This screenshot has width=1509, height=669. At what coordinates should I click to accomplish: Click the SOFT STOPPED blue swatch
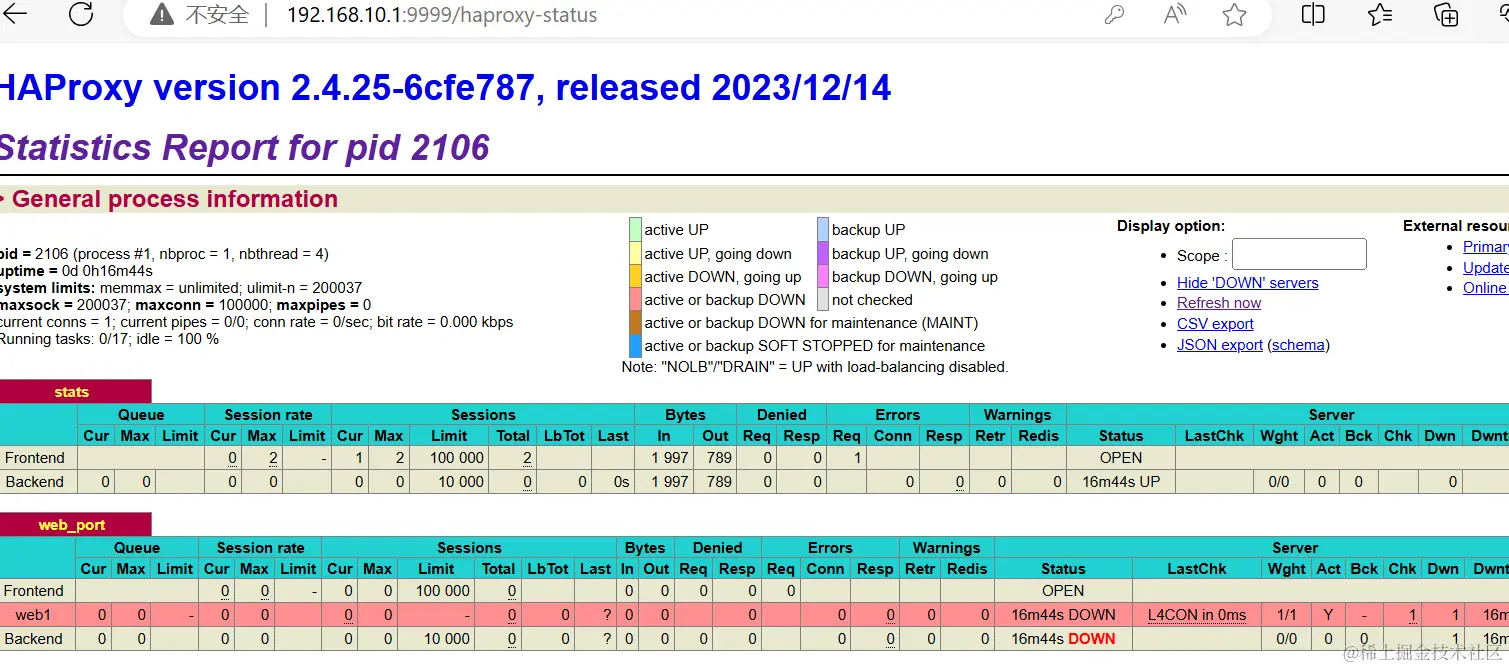635,346
